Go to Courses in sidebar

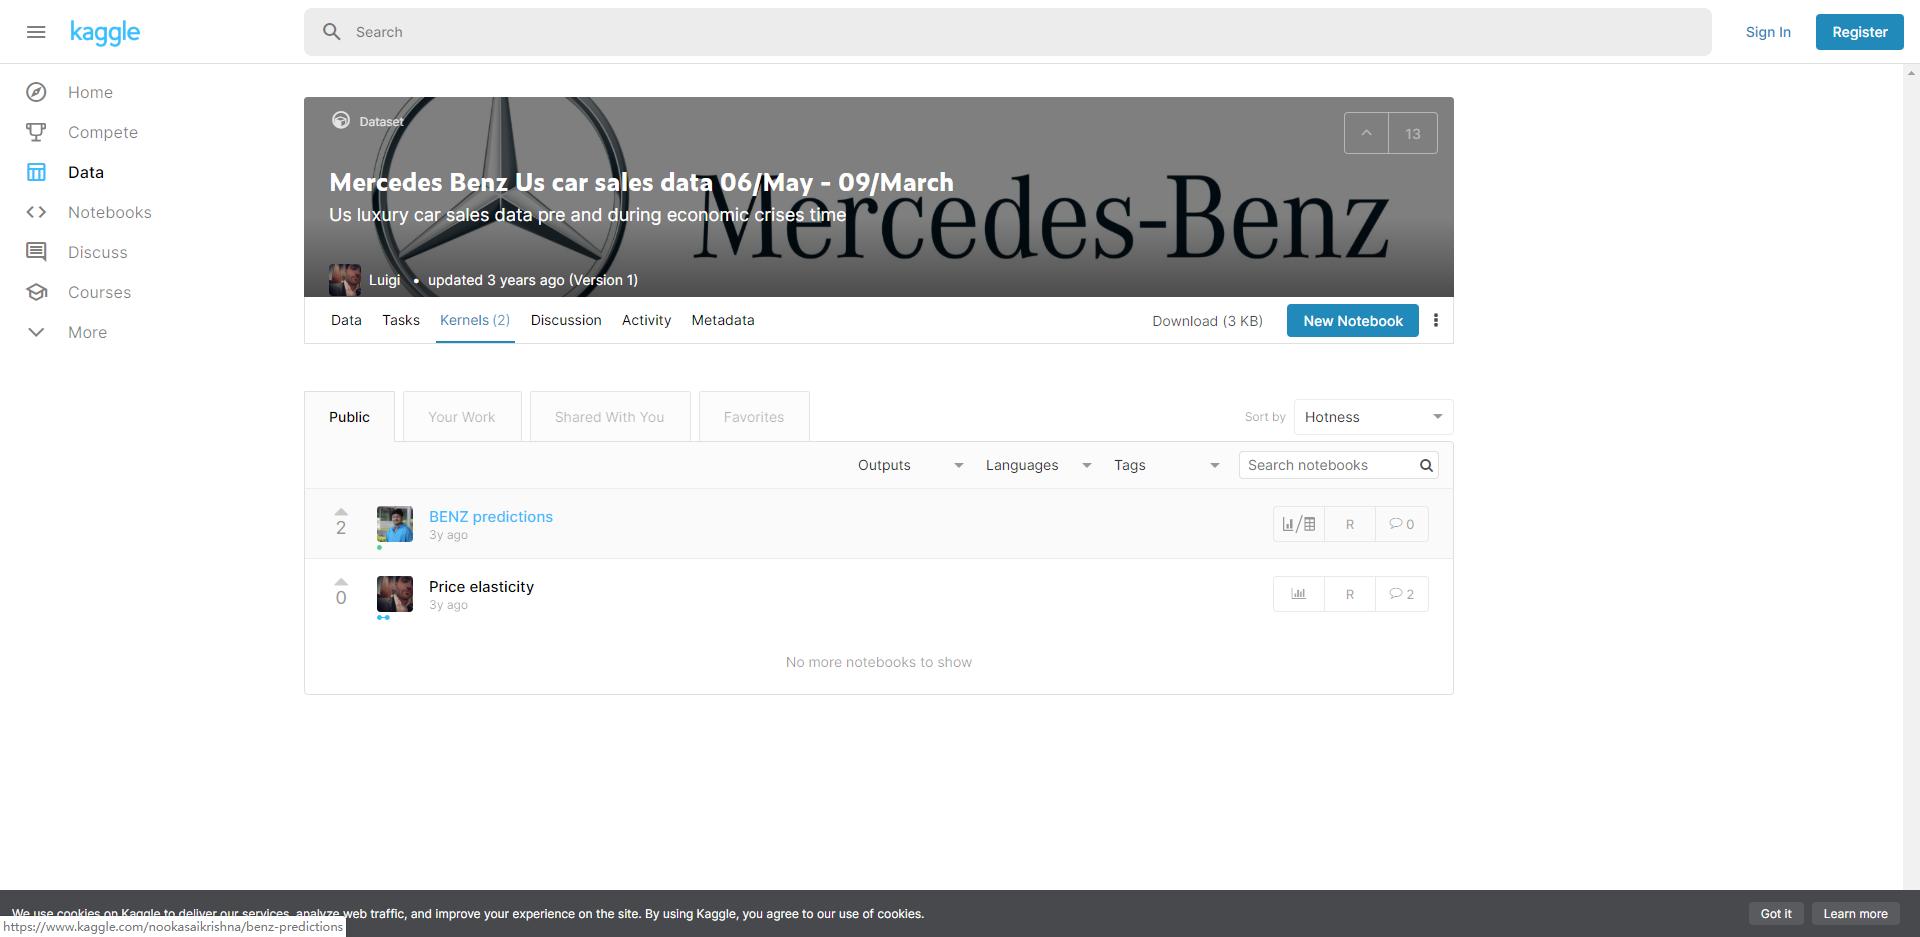click(100, 292)
